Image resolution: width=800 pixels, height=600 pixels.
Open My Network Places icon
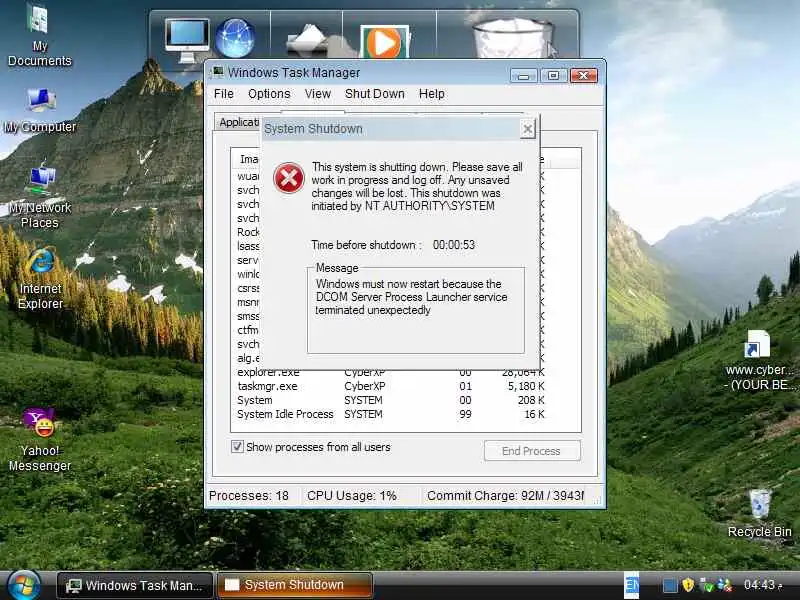click(40, 195)
